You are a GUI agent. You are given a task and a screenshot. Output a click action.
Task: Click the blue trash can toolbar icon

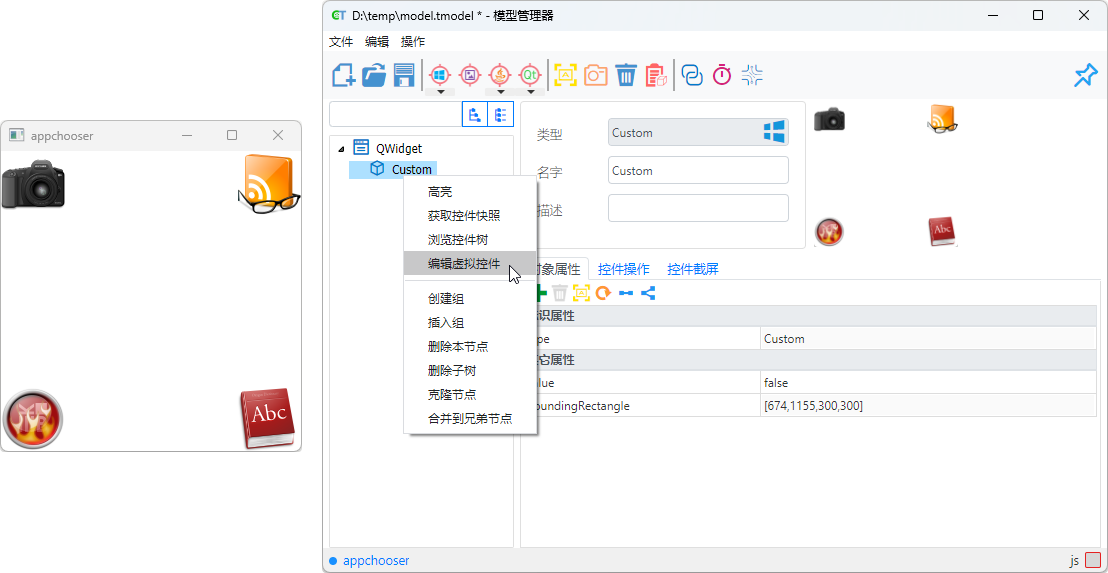coord(626,75)
